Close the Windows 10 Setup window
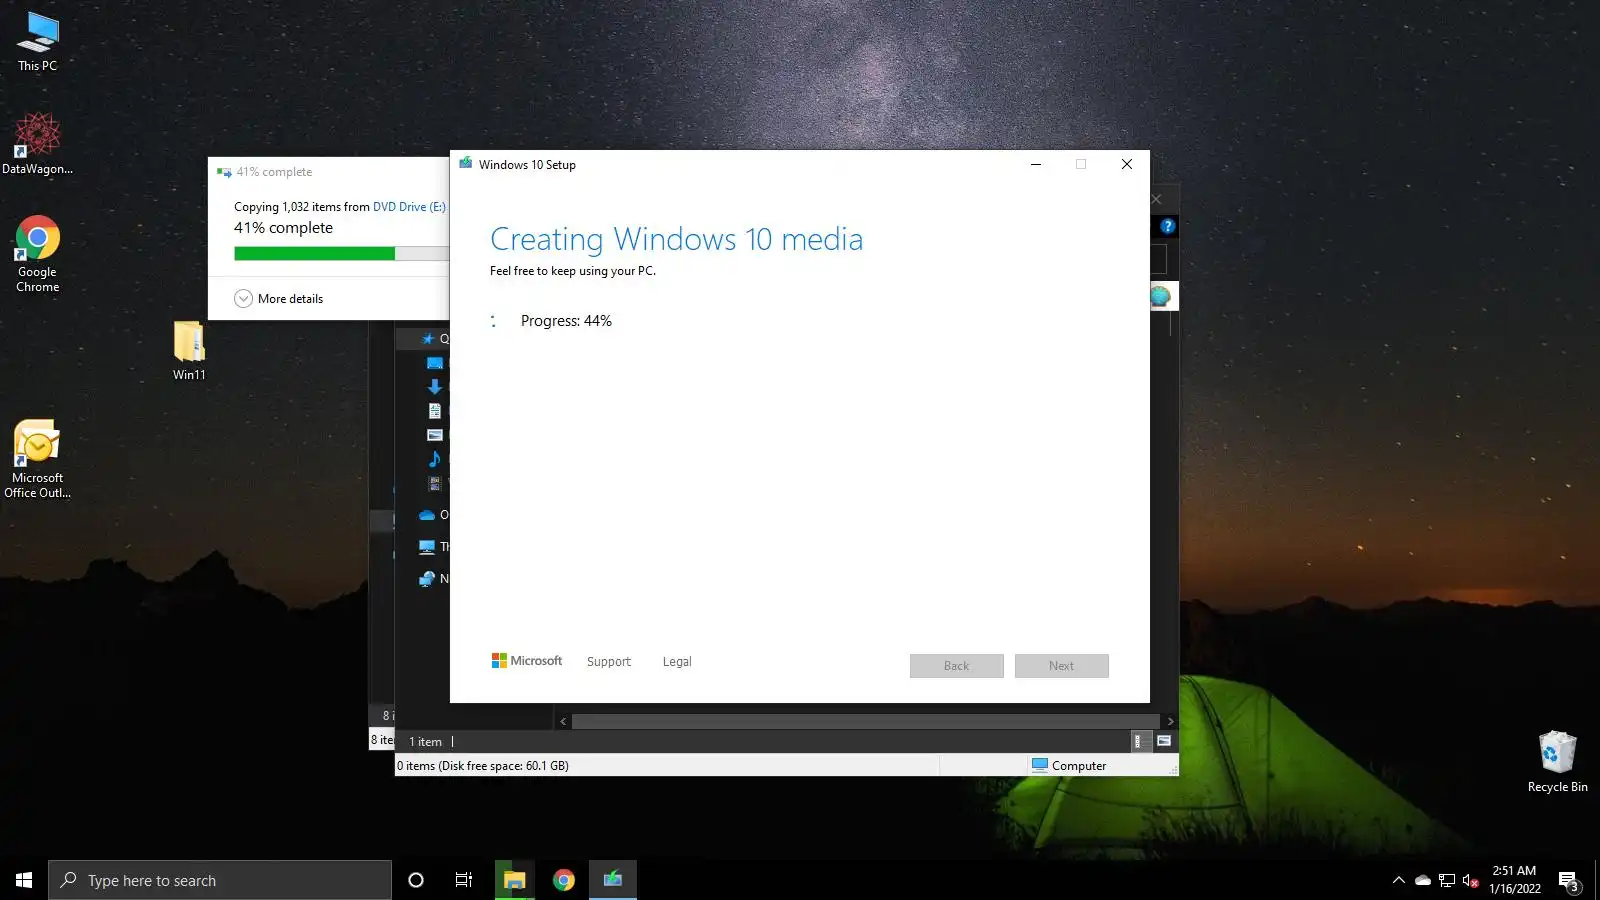The height and width of the screenshot is (900, 1600). tap(1127, 164)
